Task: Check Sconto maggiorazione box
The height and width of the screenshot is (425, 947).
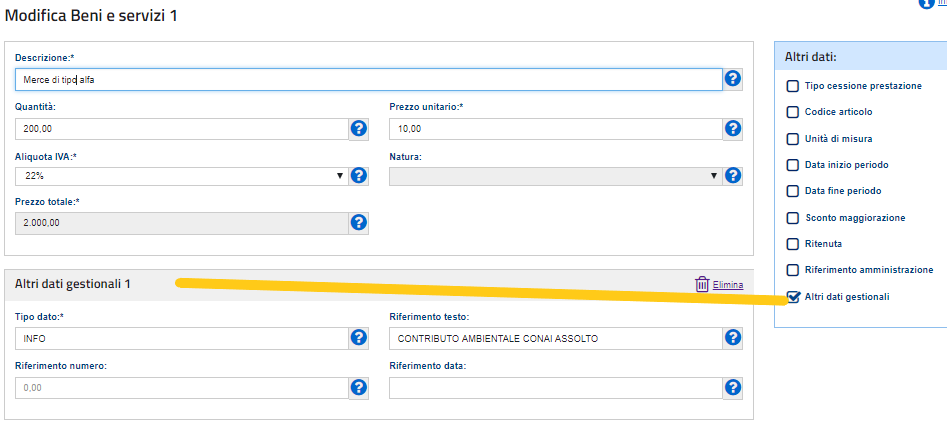Action: point(792,217)
